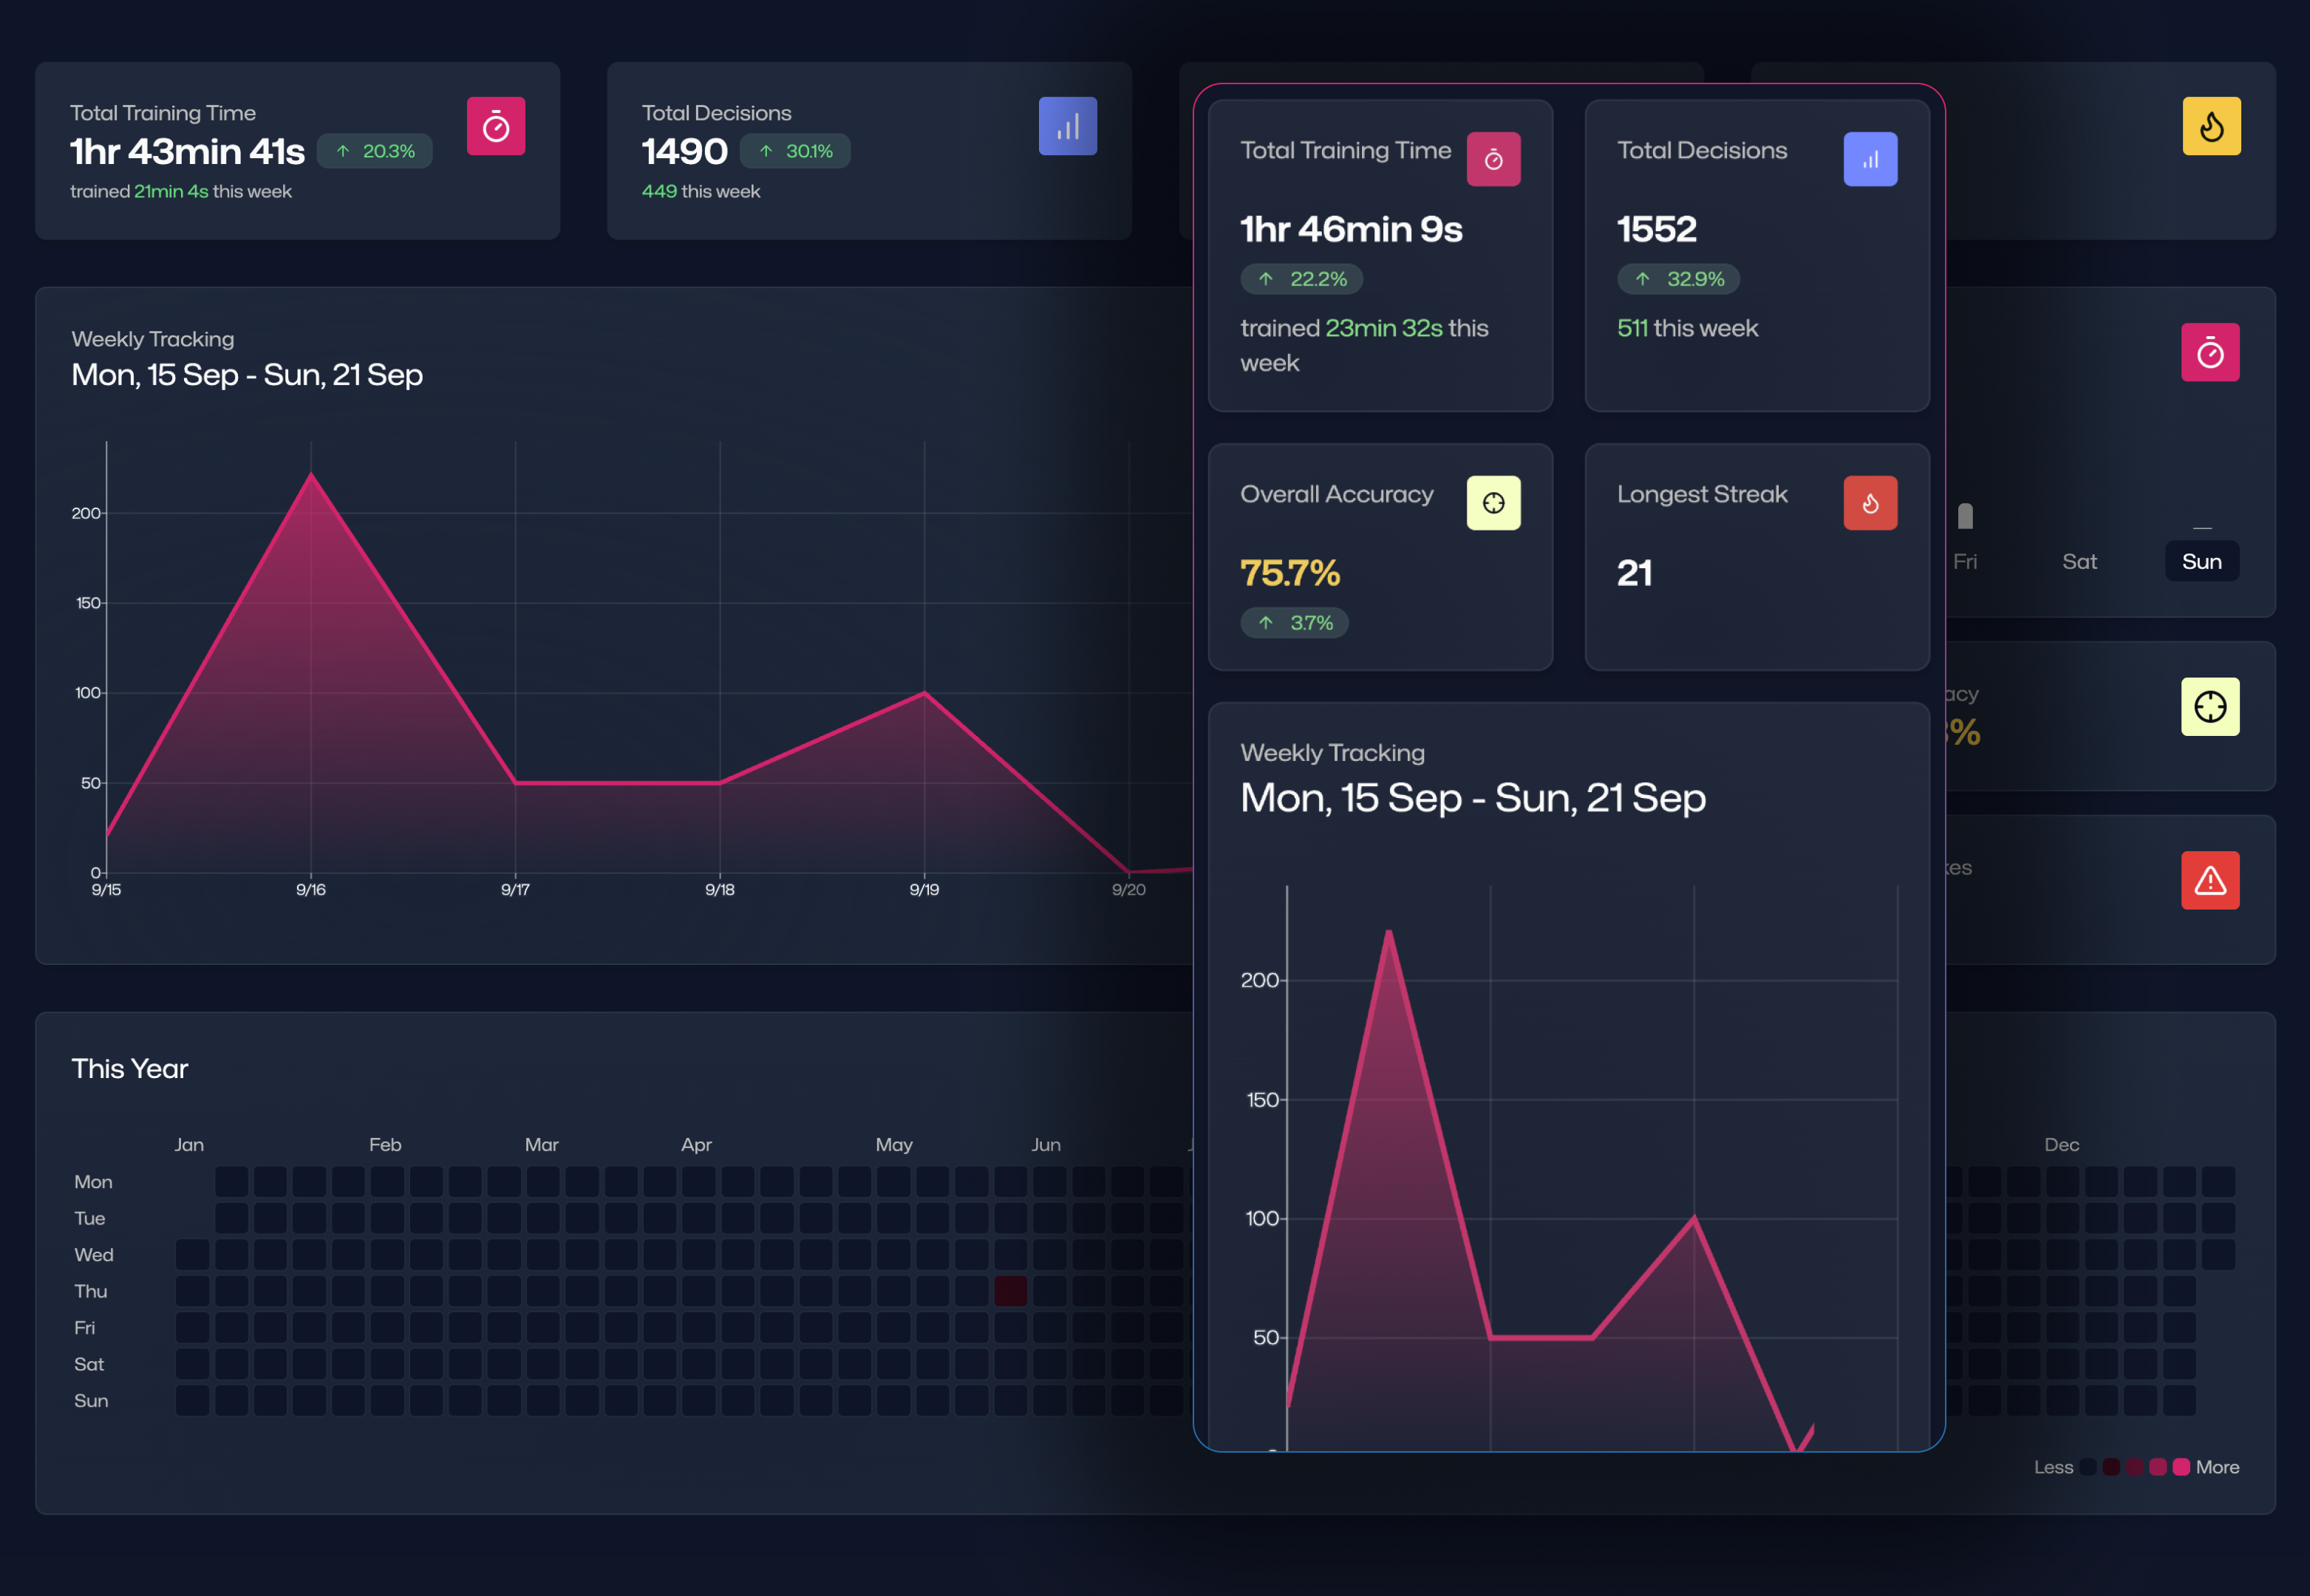This screenshot has width=2310, height=1596.
Task: Select the Sat day tab
Action: pyautogui.click(x=2079, y=561)
